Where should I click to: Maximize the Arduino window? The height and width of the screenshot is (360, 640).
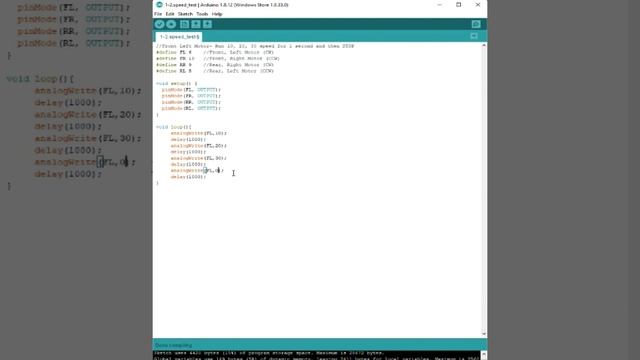point(458,4)
